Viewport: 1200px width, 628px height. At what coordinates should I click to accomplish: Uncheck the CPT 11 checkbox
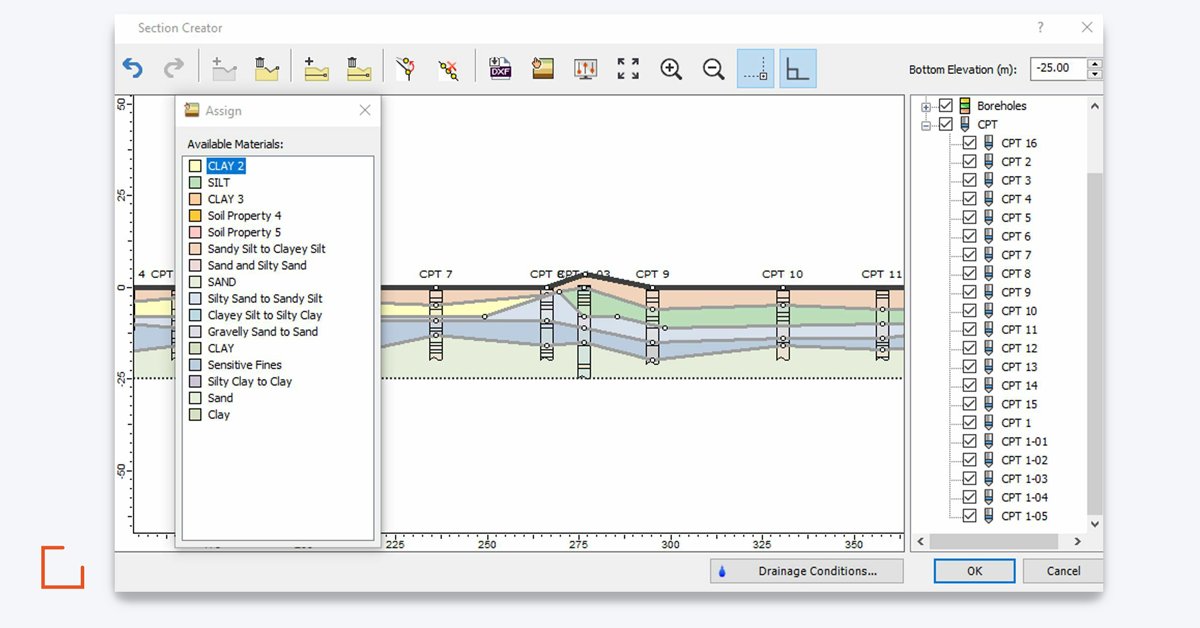(968, 330)
